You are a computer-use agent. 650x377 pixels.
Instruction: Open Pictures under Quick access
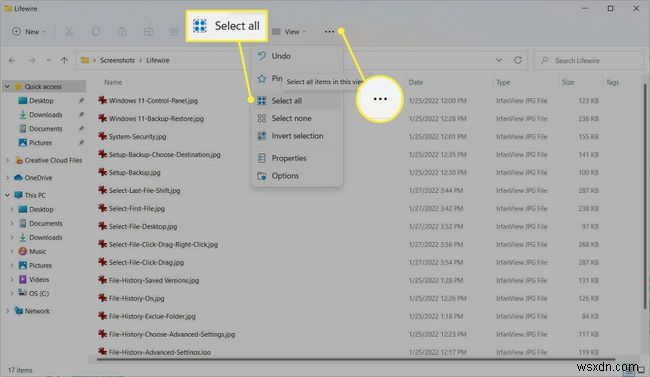(40, 143)
